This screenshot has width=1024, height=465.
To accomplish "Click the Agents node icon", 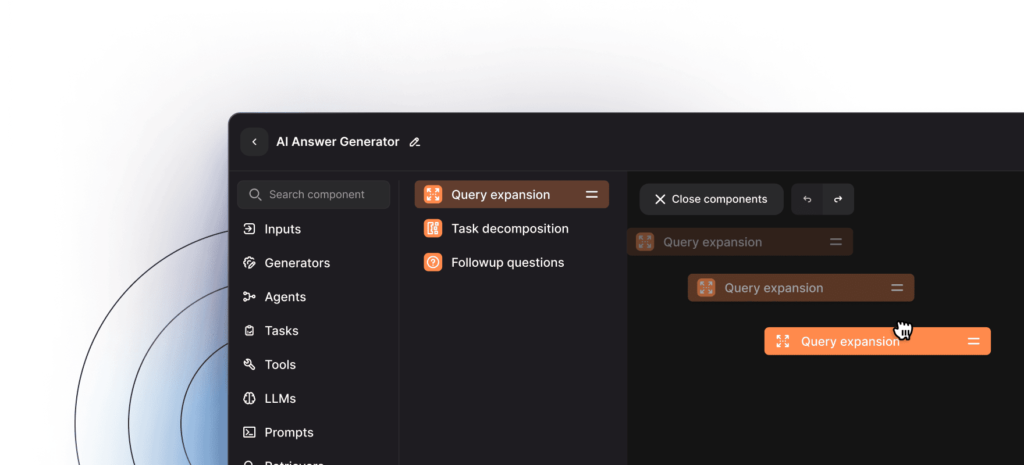I will point(249,297).
